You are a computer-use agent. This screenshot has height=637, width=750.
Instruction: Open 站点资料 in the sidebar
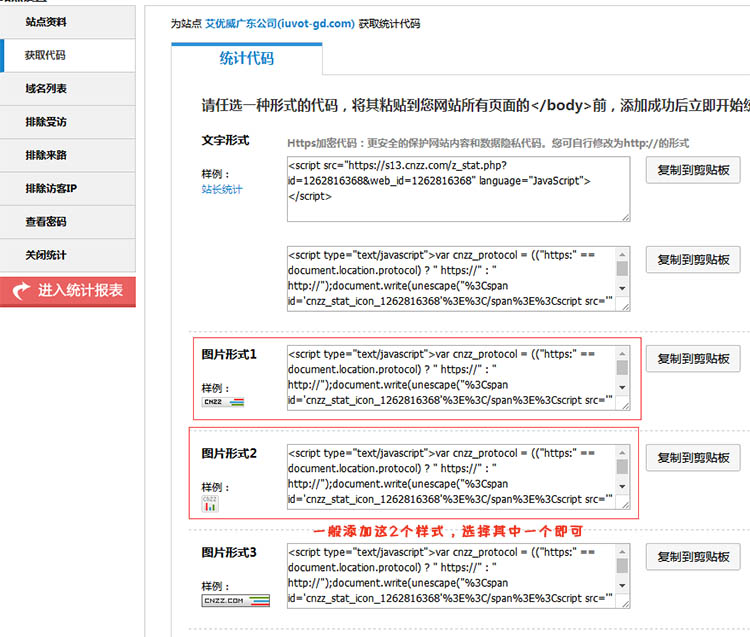[x=68, y=22]
